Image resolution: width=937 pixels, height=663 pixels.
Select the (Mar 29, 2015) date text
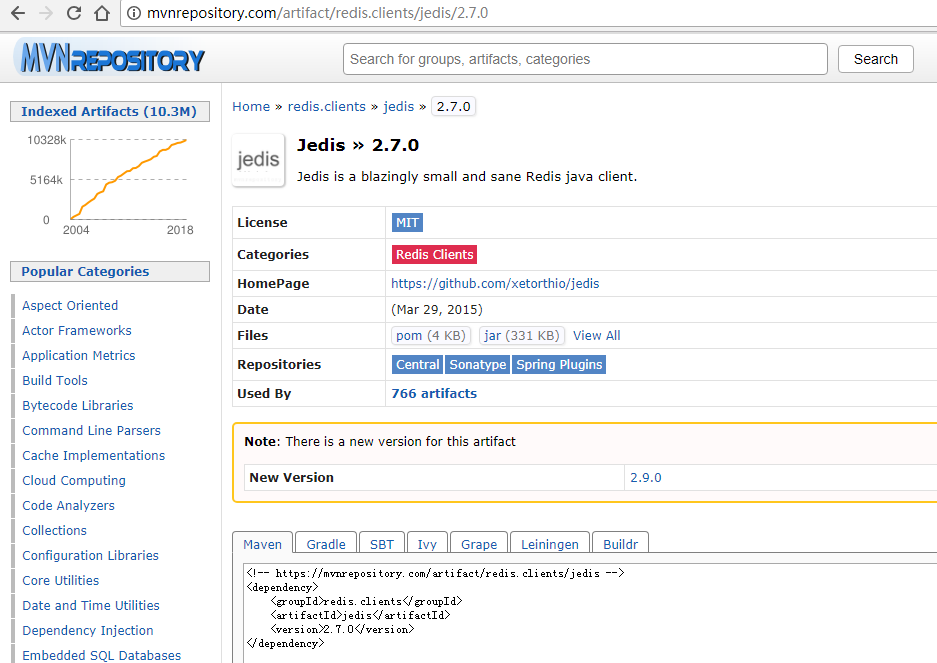coord(437,310)
